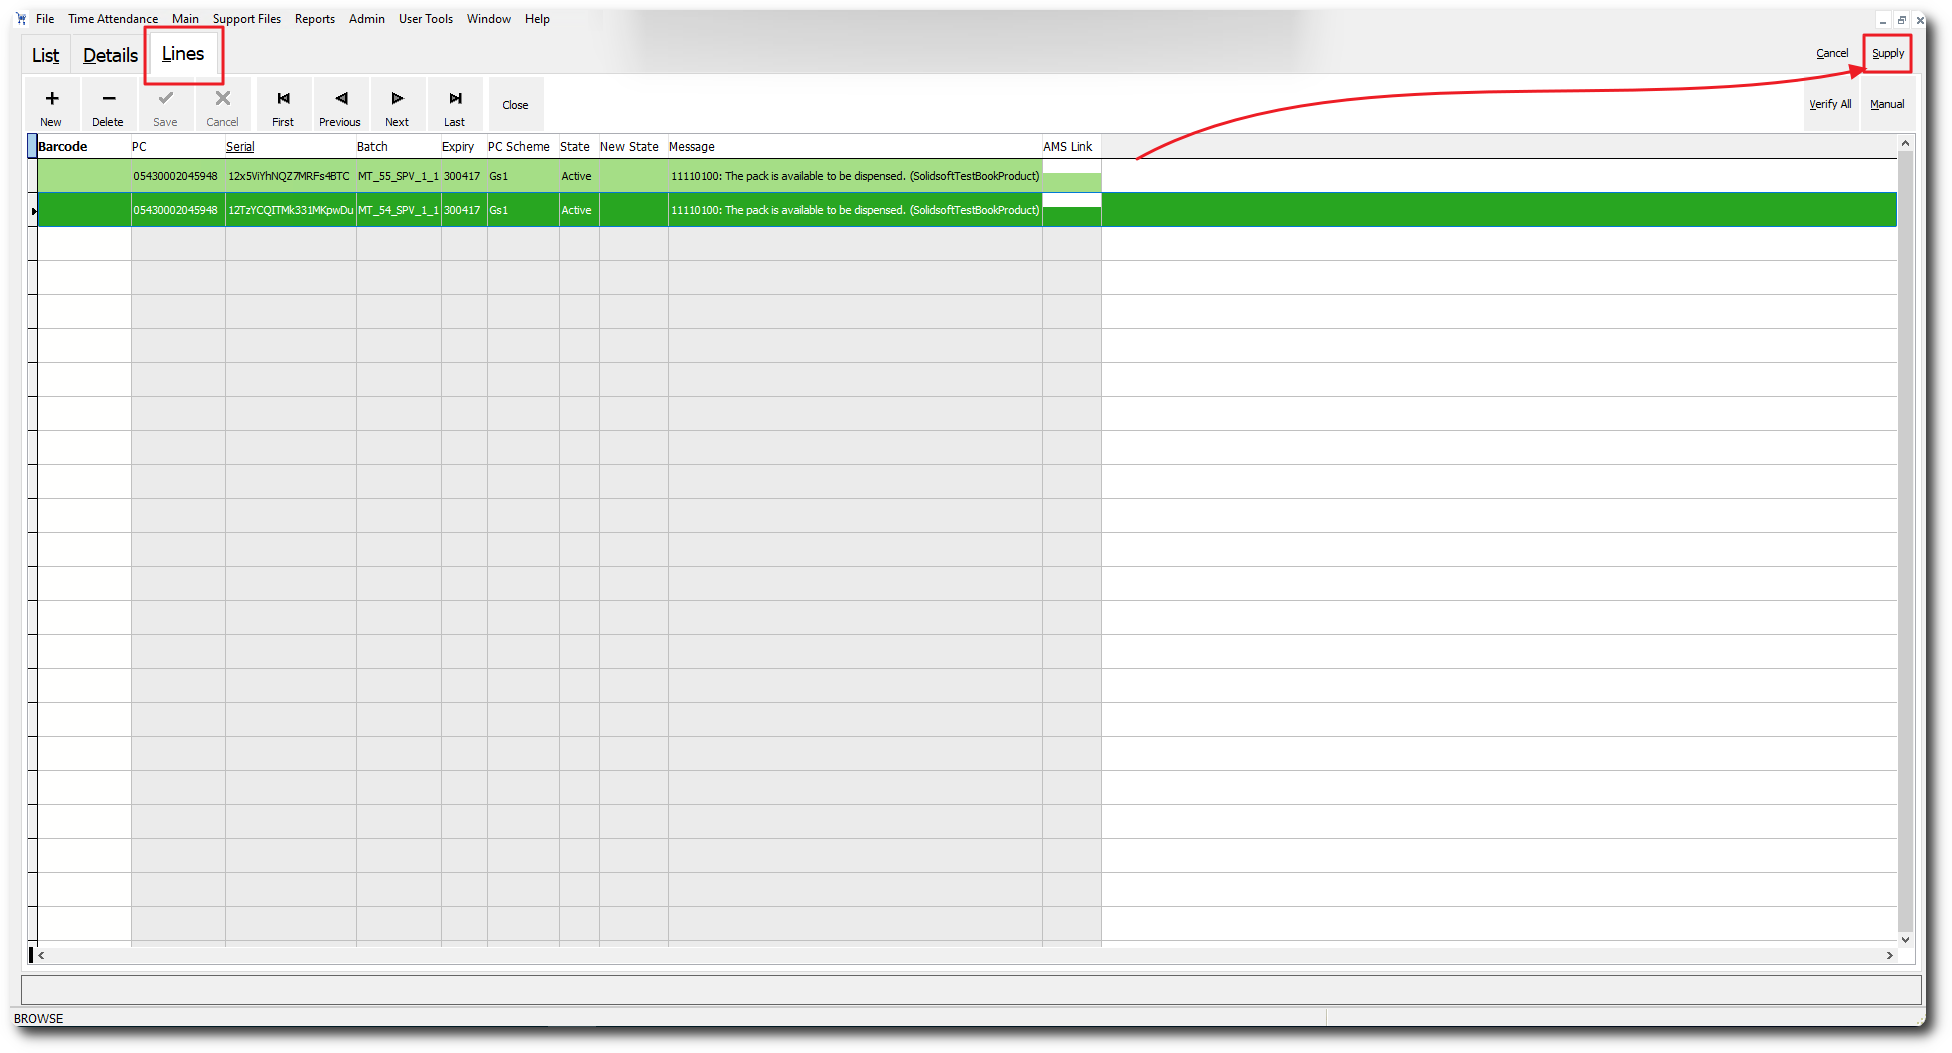This screenshot has width=1952, height=1053.
Task: Click batch MT_54_SPV_1_1 cell
Action: click(398, 210)
